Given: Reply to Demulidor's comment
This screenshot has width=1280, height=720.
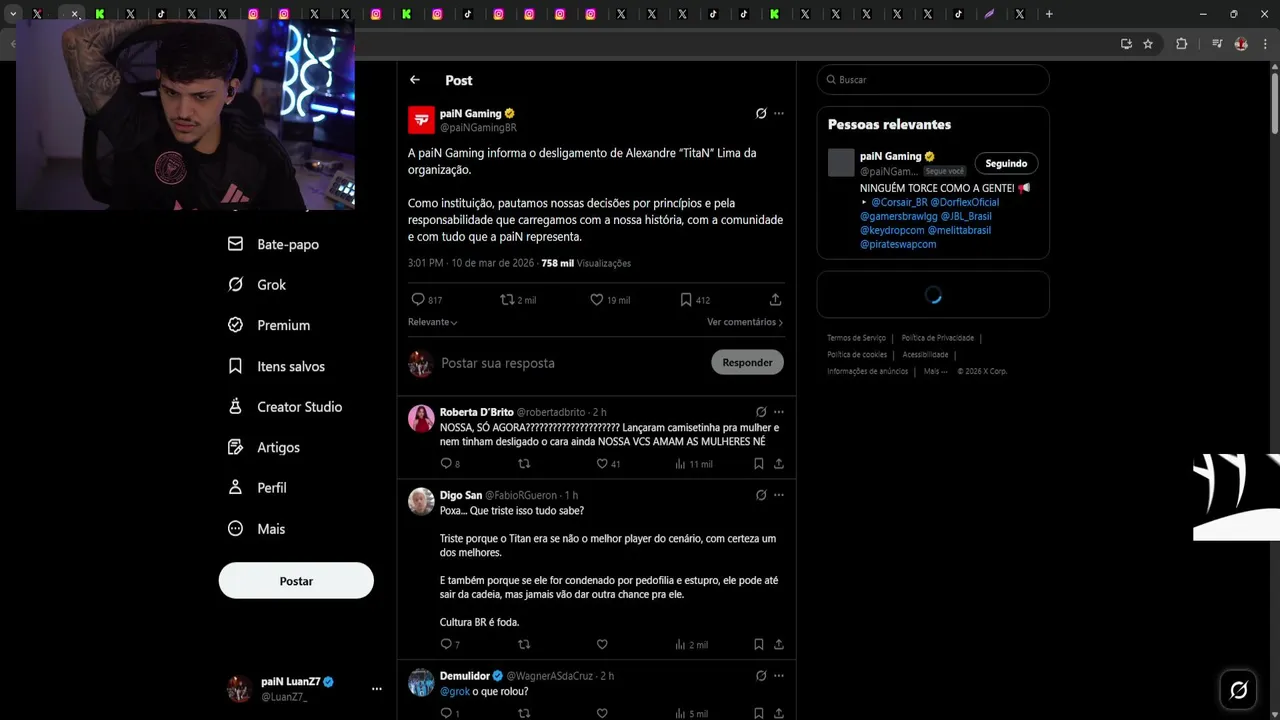Looking at the screenshot, I should pyautogui.click(x=446, y=713).
